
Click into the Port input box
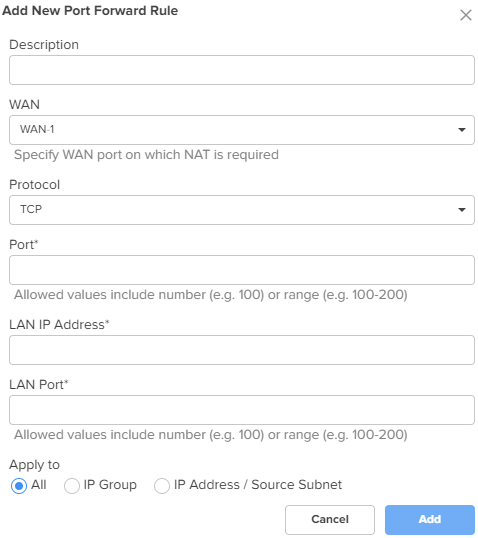click(242, 270)
